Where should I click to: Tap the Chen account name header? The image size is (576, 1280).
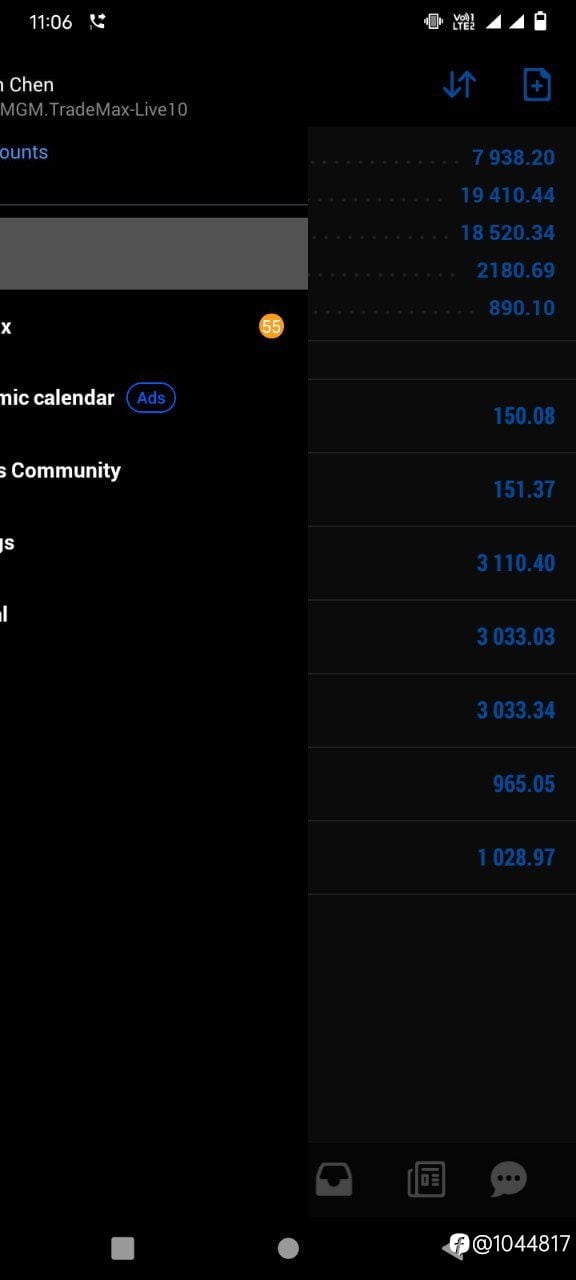click(27, 85)
